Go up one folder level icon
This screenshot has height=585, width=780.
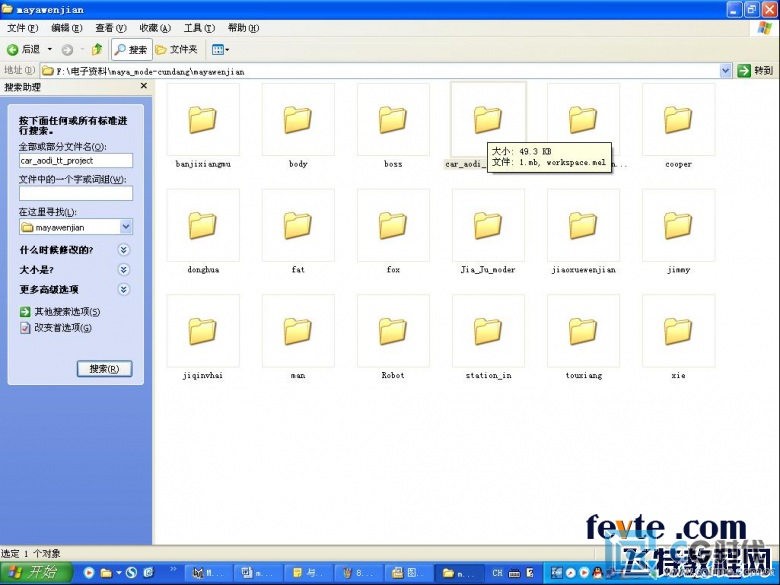pyautogui.click(x=97, y=49)
